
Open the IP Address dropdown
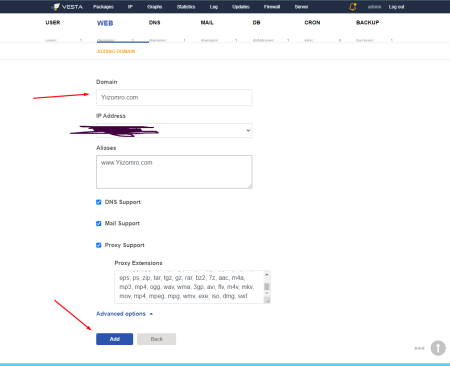pyautogui.click(x=174, y=130)
